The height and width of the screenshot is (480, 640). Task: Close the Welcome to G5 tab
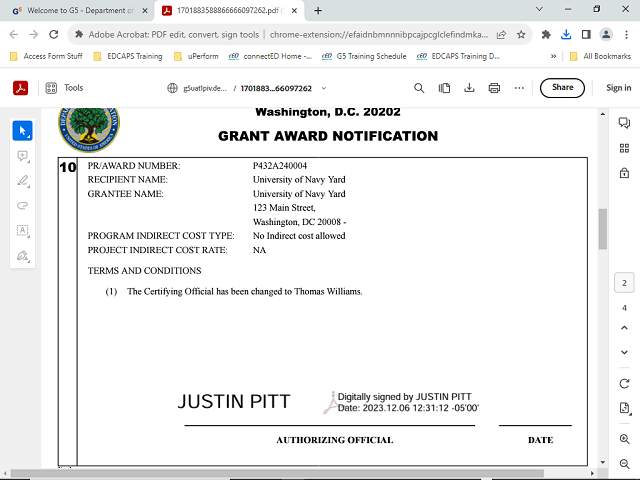[x=144, y=11]
